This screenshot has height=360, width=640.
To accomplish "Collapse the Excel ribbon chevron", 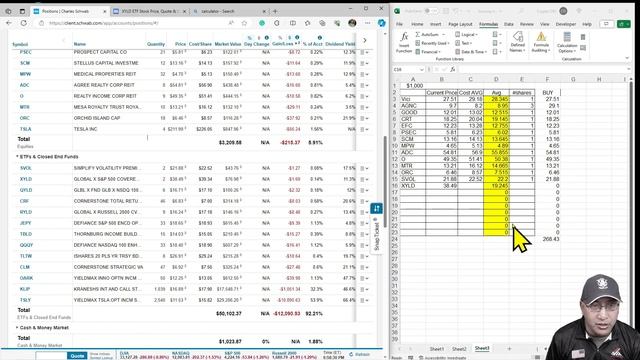I will click(627, 59).
